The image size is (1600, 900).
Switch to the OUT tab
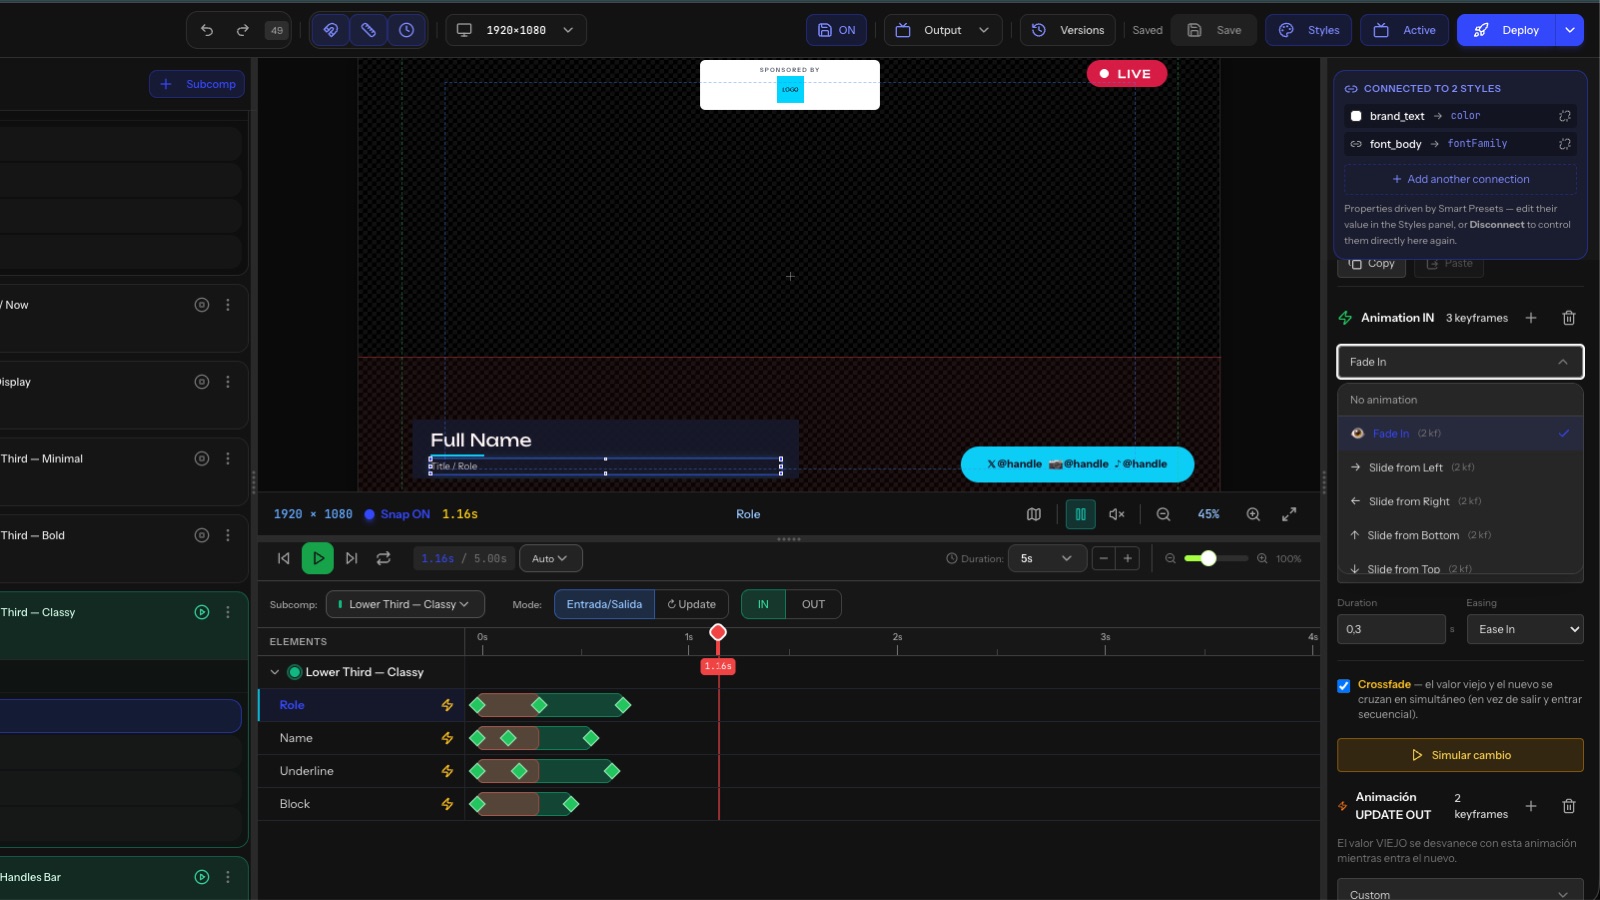(x=814, y=604)
